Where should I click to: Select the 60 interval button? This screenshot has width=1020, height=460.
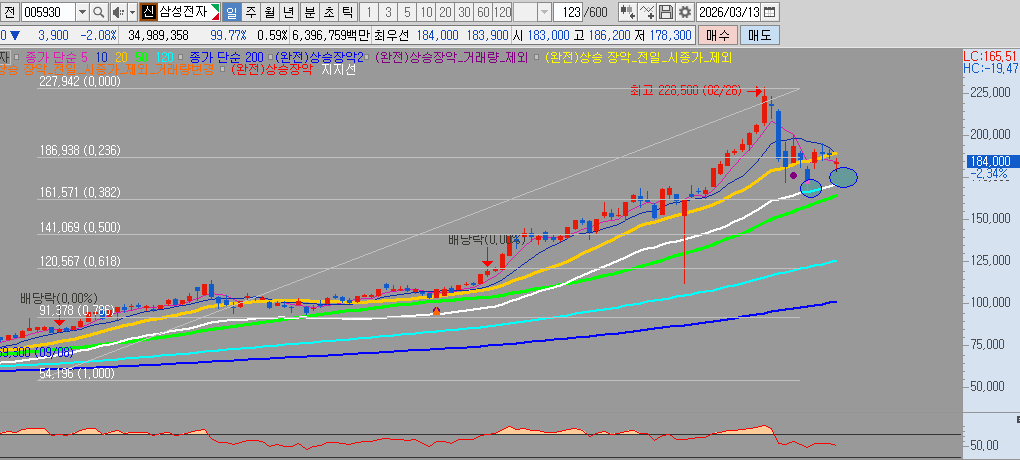tap(483, 12)
